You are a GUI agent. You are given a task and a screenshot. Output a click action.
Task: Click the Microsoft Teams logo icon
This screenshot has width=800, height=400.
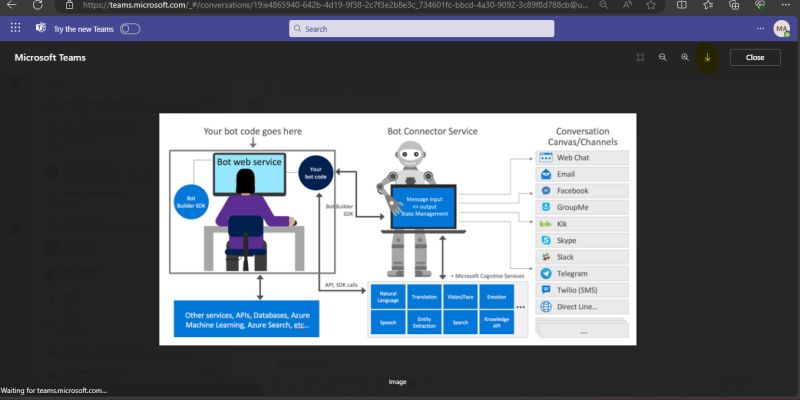(41, 28)
